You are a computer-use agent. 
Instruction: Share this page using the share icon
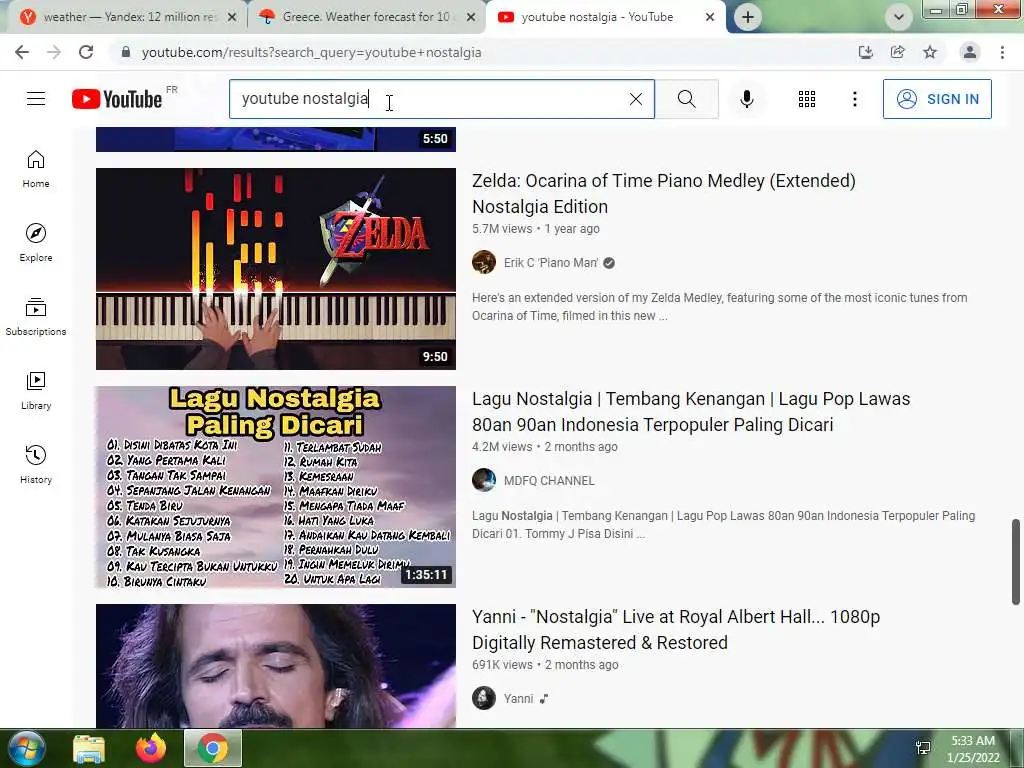tap(897, 52)
